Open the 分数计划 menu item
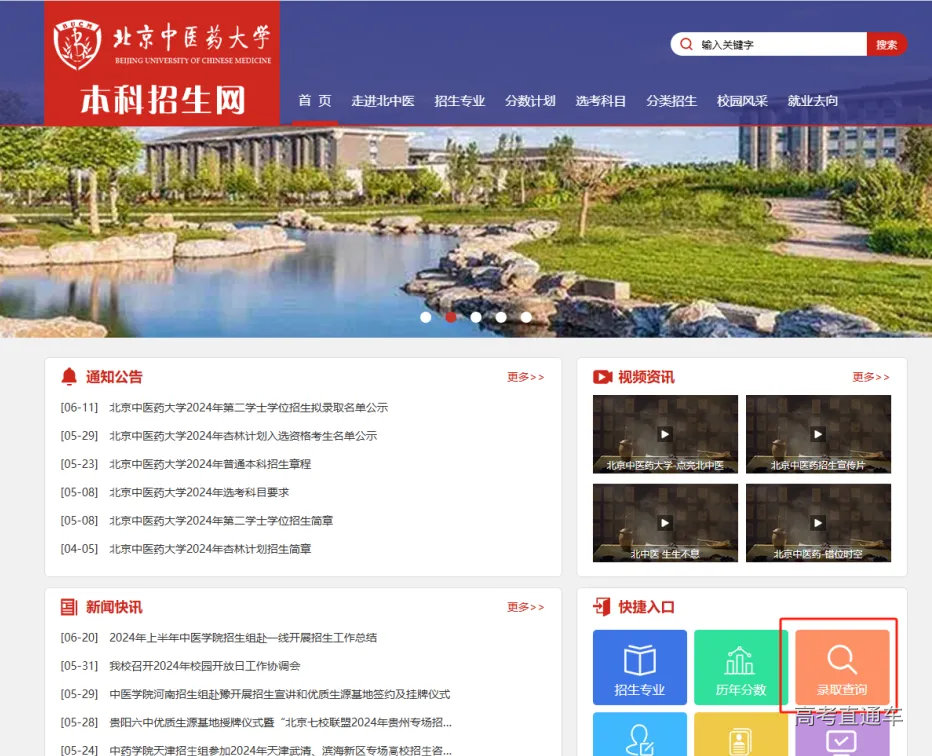 pyautogui.click(x=530, y=101)
